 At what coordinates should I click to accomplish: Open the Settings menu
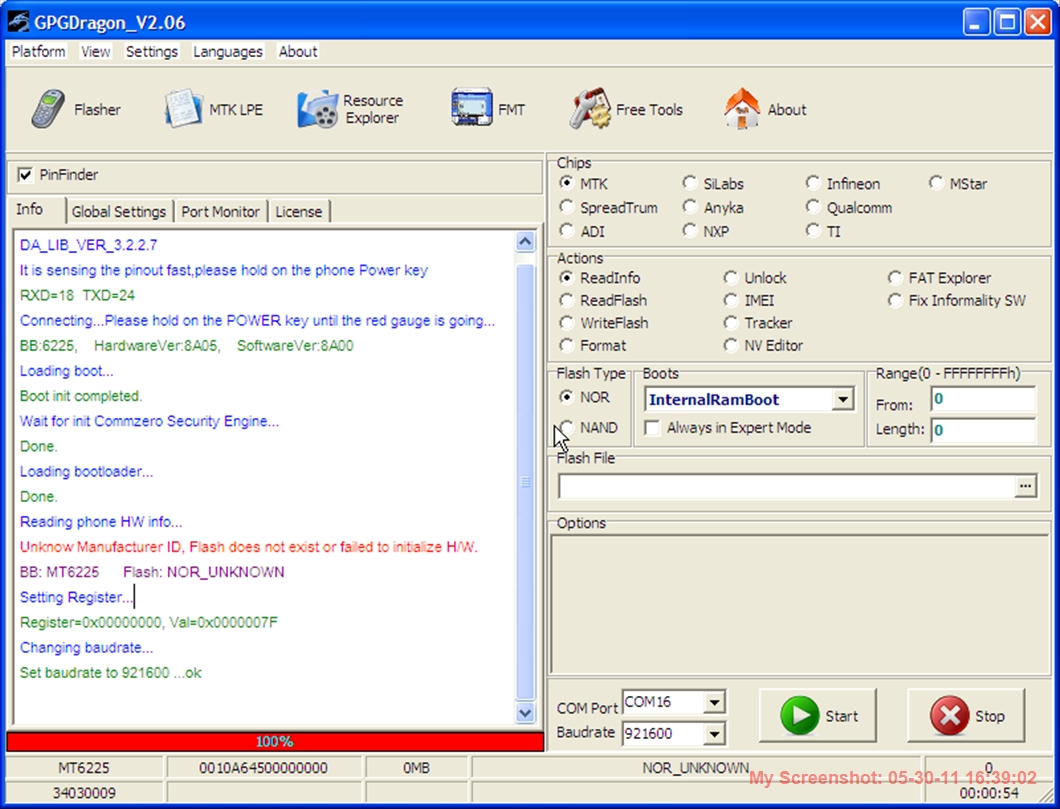151,51
